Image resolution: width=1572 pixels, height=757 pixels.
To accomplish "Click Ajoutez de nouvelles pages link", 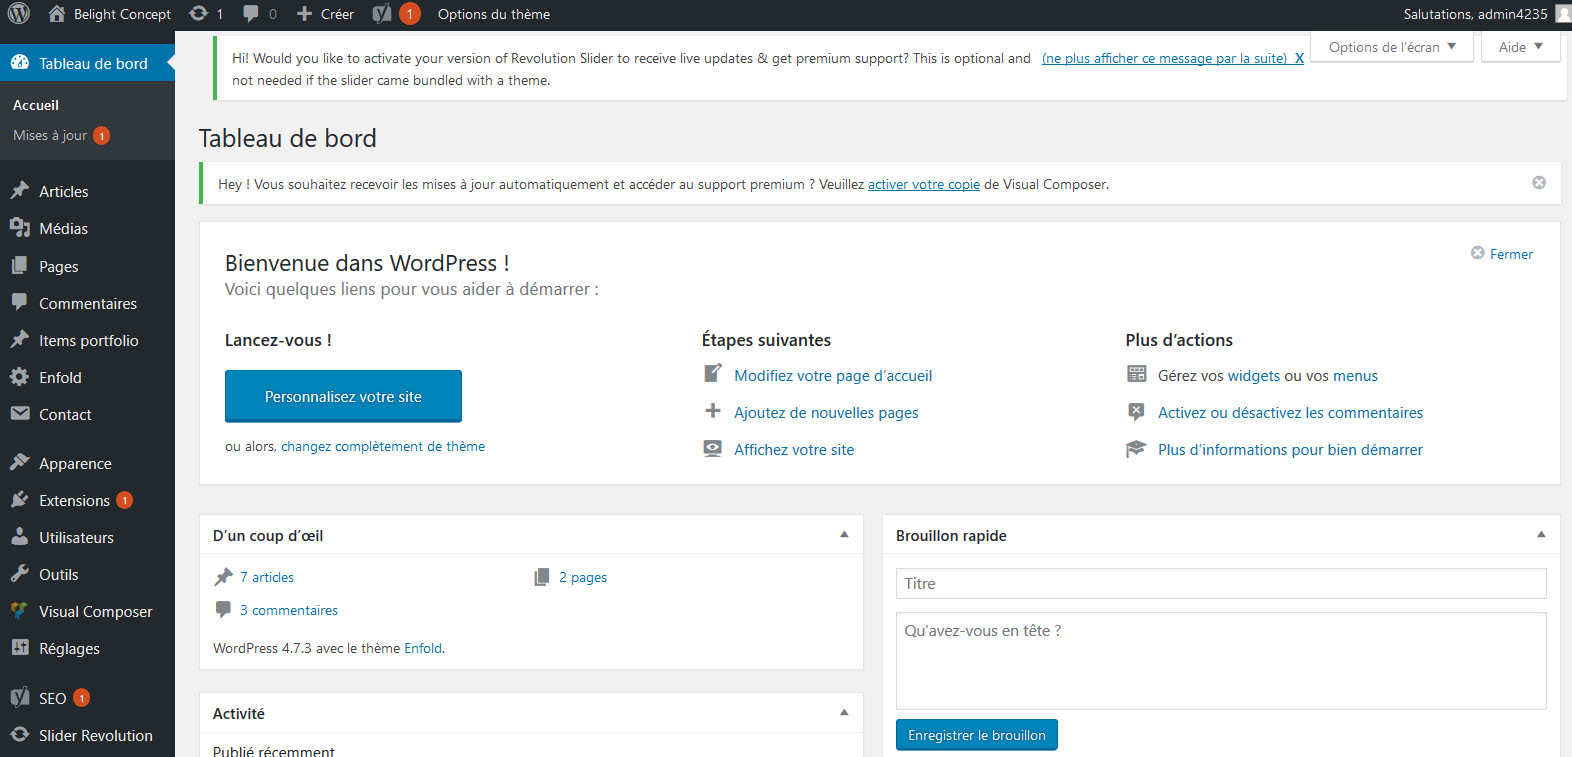I will point(826,412).
